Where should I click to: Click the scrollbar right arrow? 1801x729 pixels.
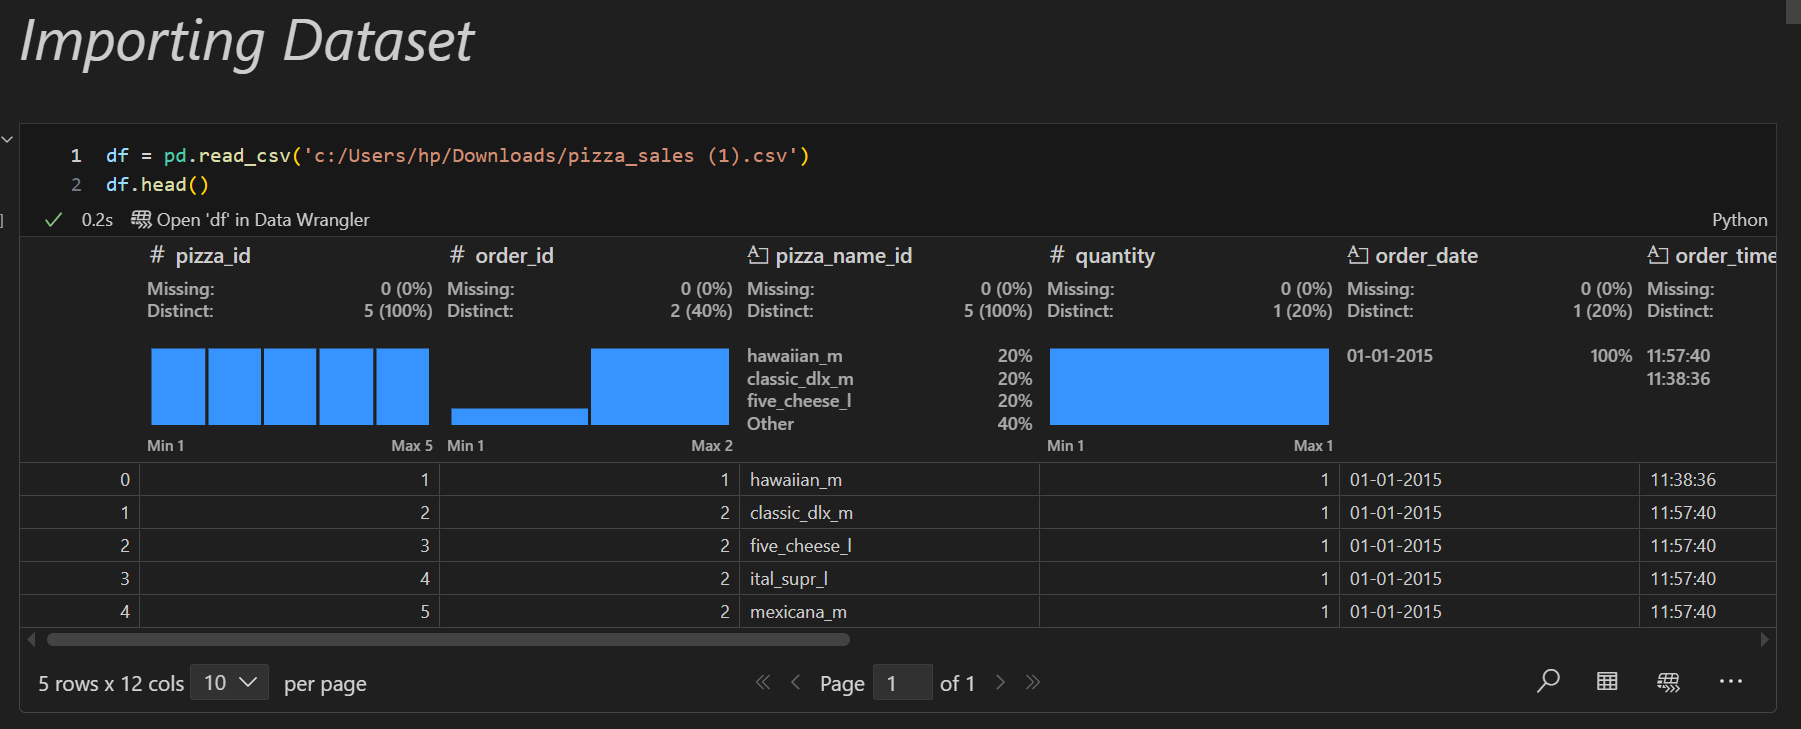point(1764,639)
